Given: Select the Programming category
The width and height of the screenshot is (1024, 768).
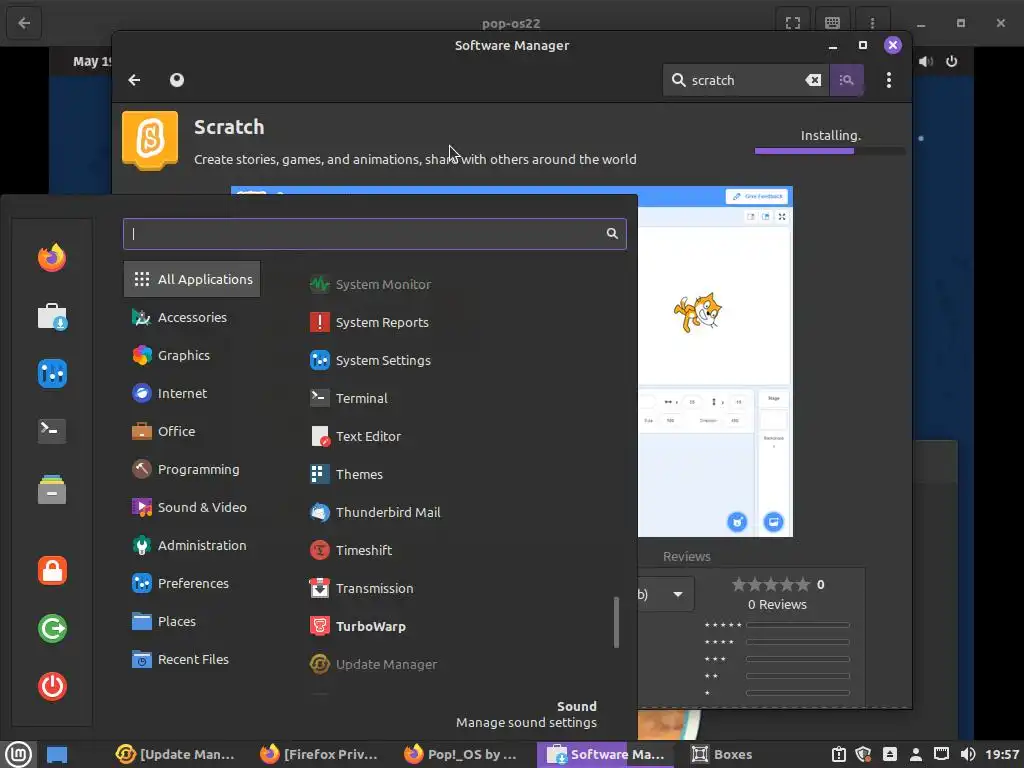Looking at the screenshot, I should point(192,469).
